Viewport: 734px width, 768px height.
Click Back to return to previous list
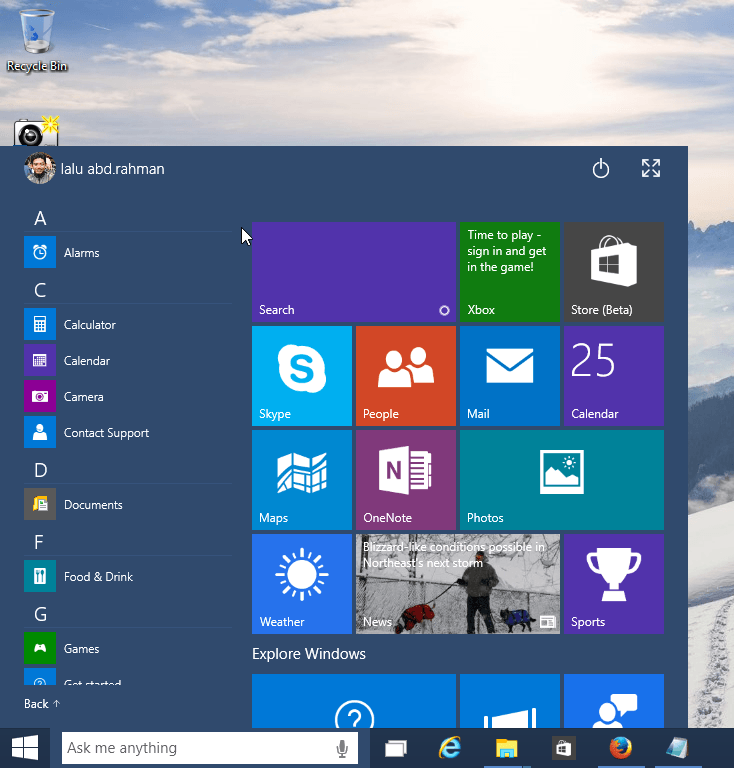[x=42, y=704]
